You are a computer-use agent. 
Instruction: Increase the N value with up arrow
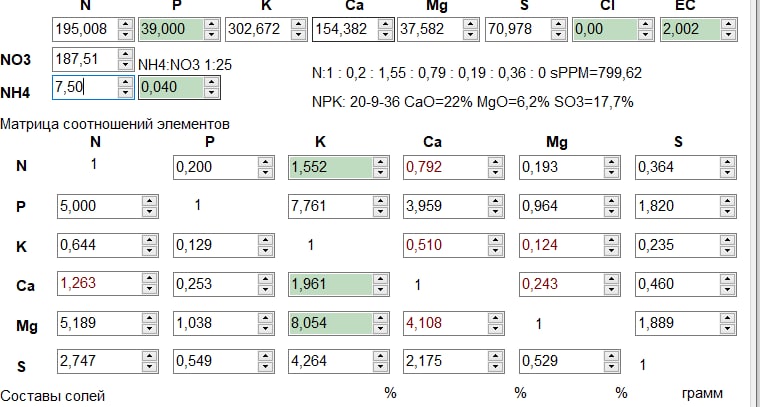pyautogui.click(x=126, y=24)
